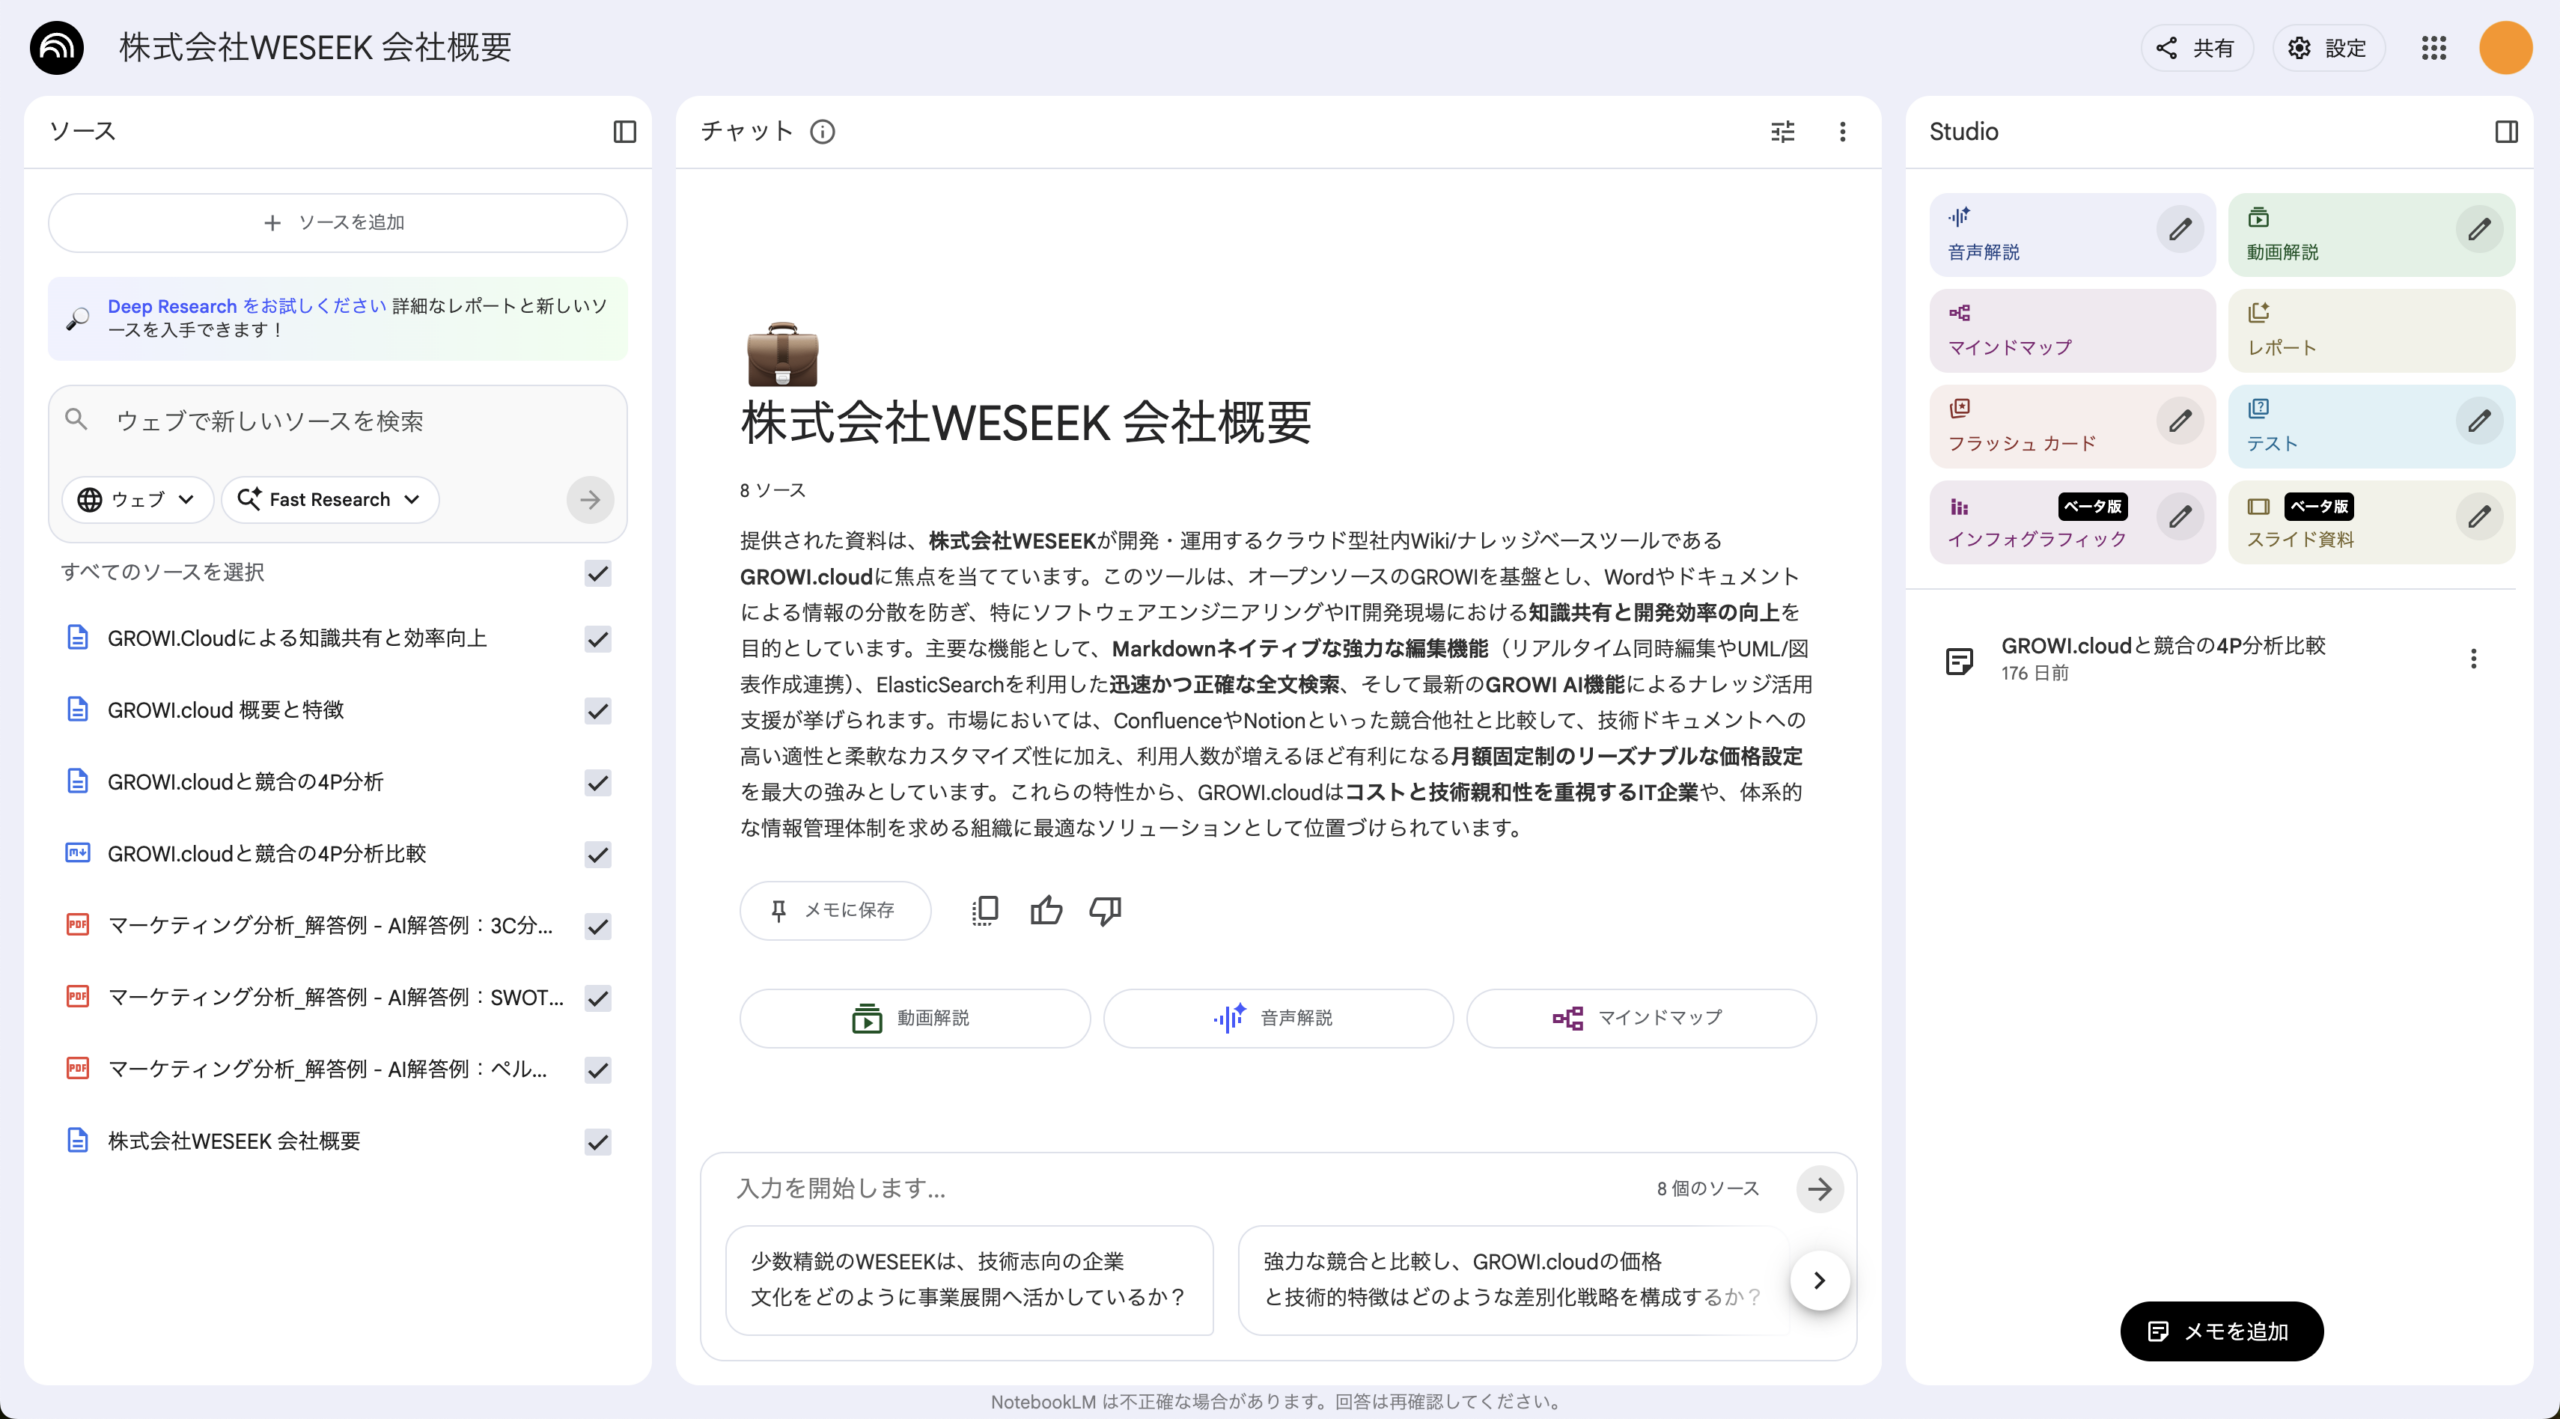Open the ウェブ source type dropdown
This screenshot has width=2560, height=1419.
(137, 499)
